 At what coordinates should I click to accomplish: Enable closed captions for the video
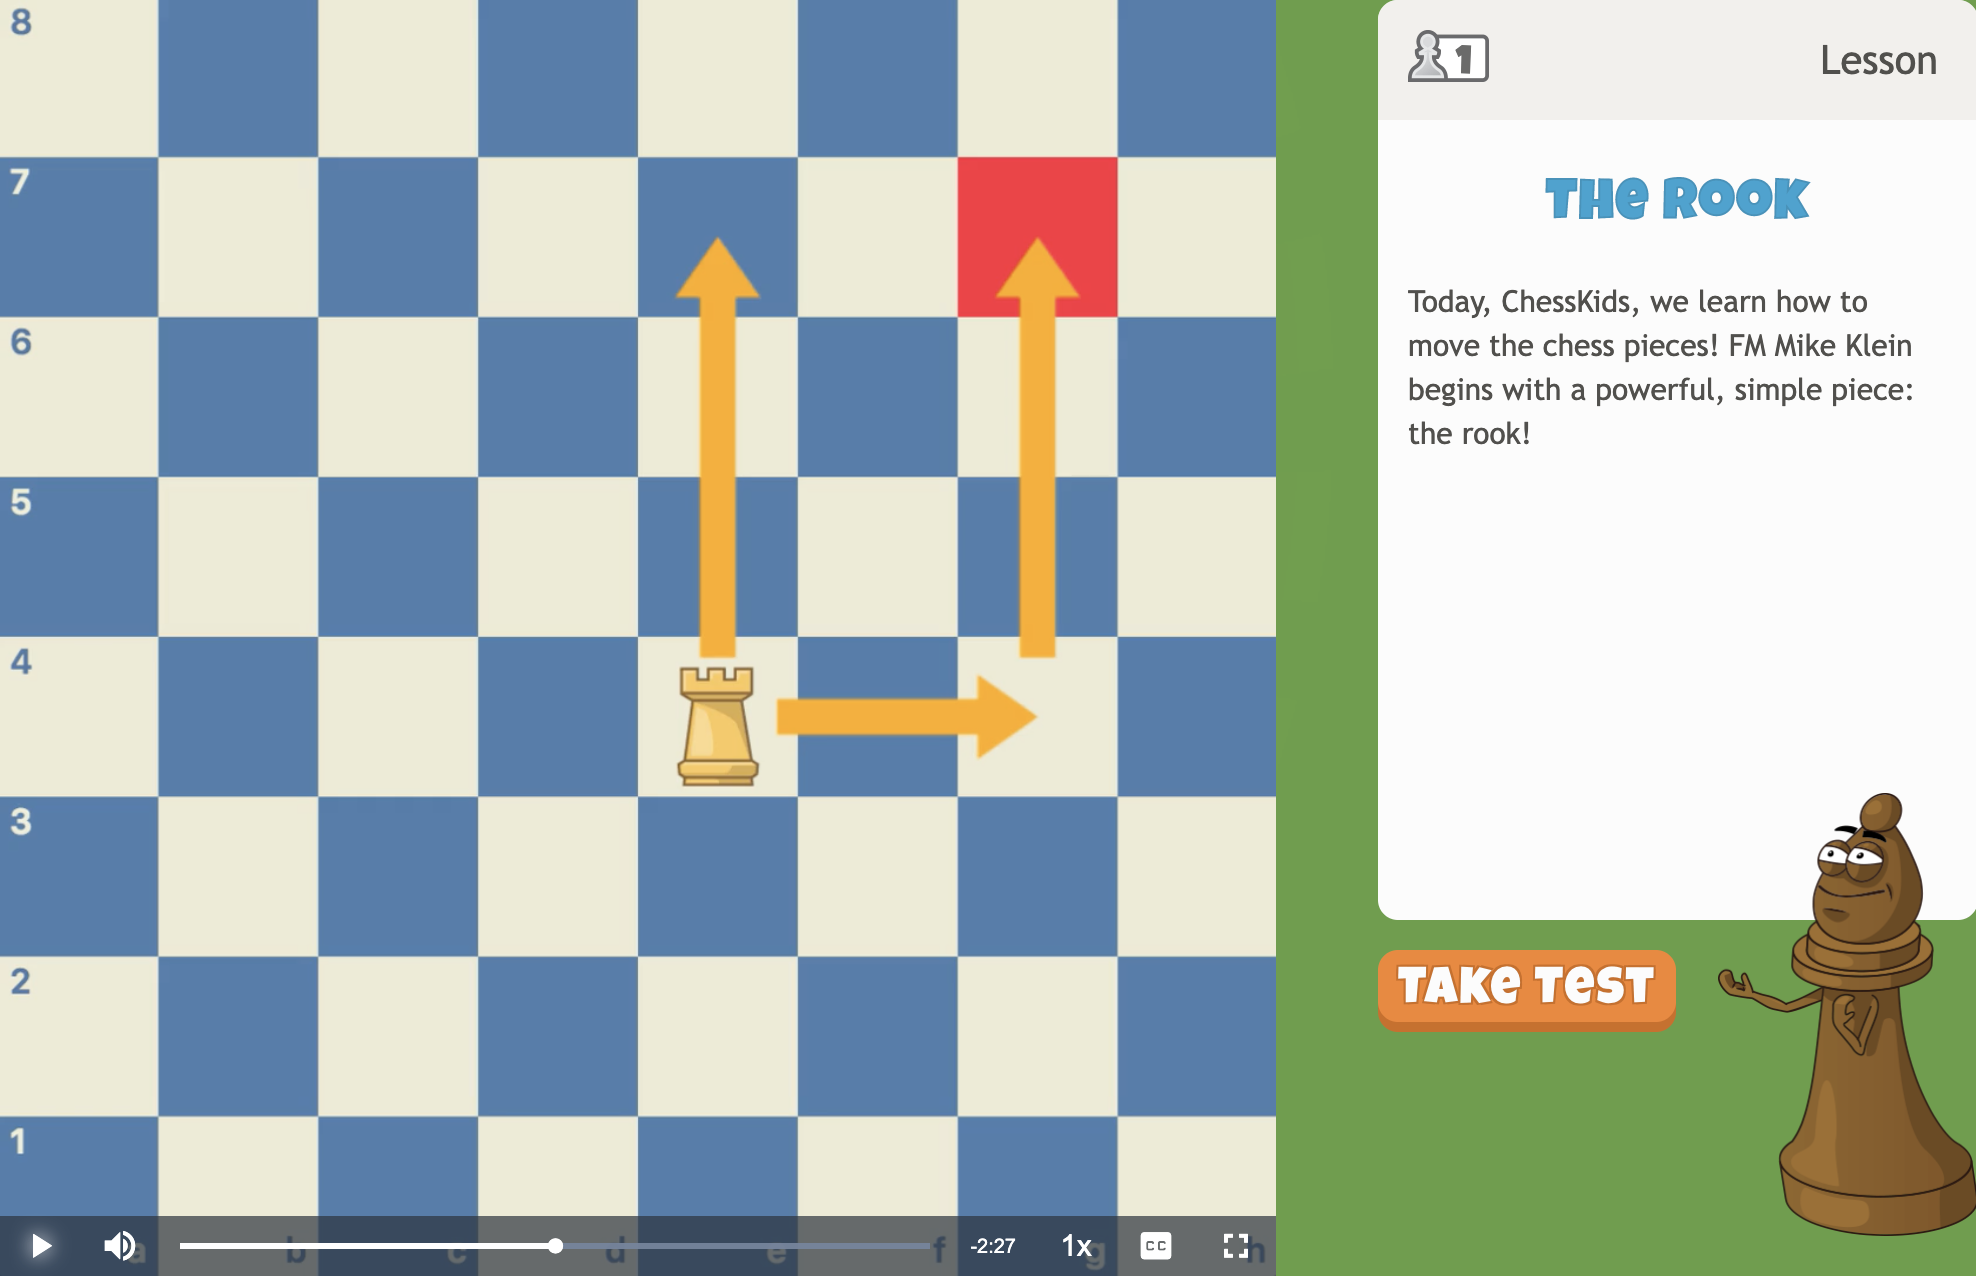tap(1157, 1246)
